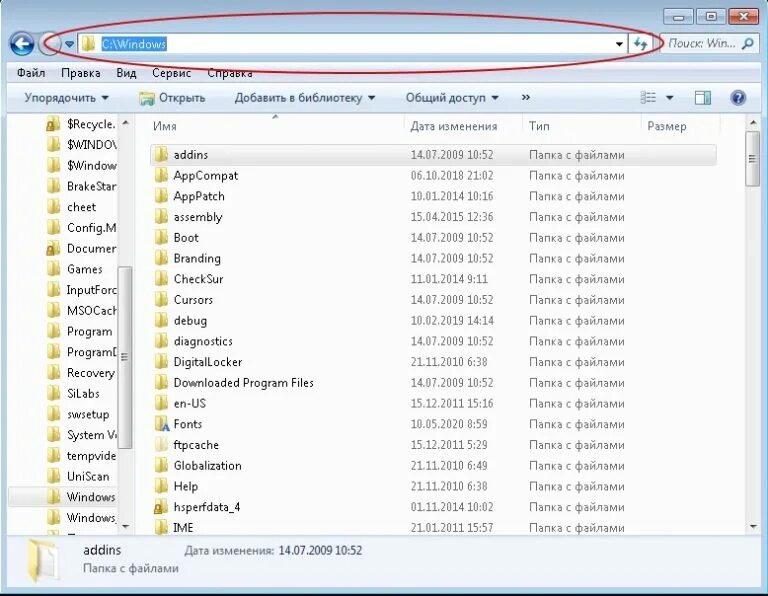Show more toolbar commands chevron
The image size is (768, 596).
coord(526,97)
